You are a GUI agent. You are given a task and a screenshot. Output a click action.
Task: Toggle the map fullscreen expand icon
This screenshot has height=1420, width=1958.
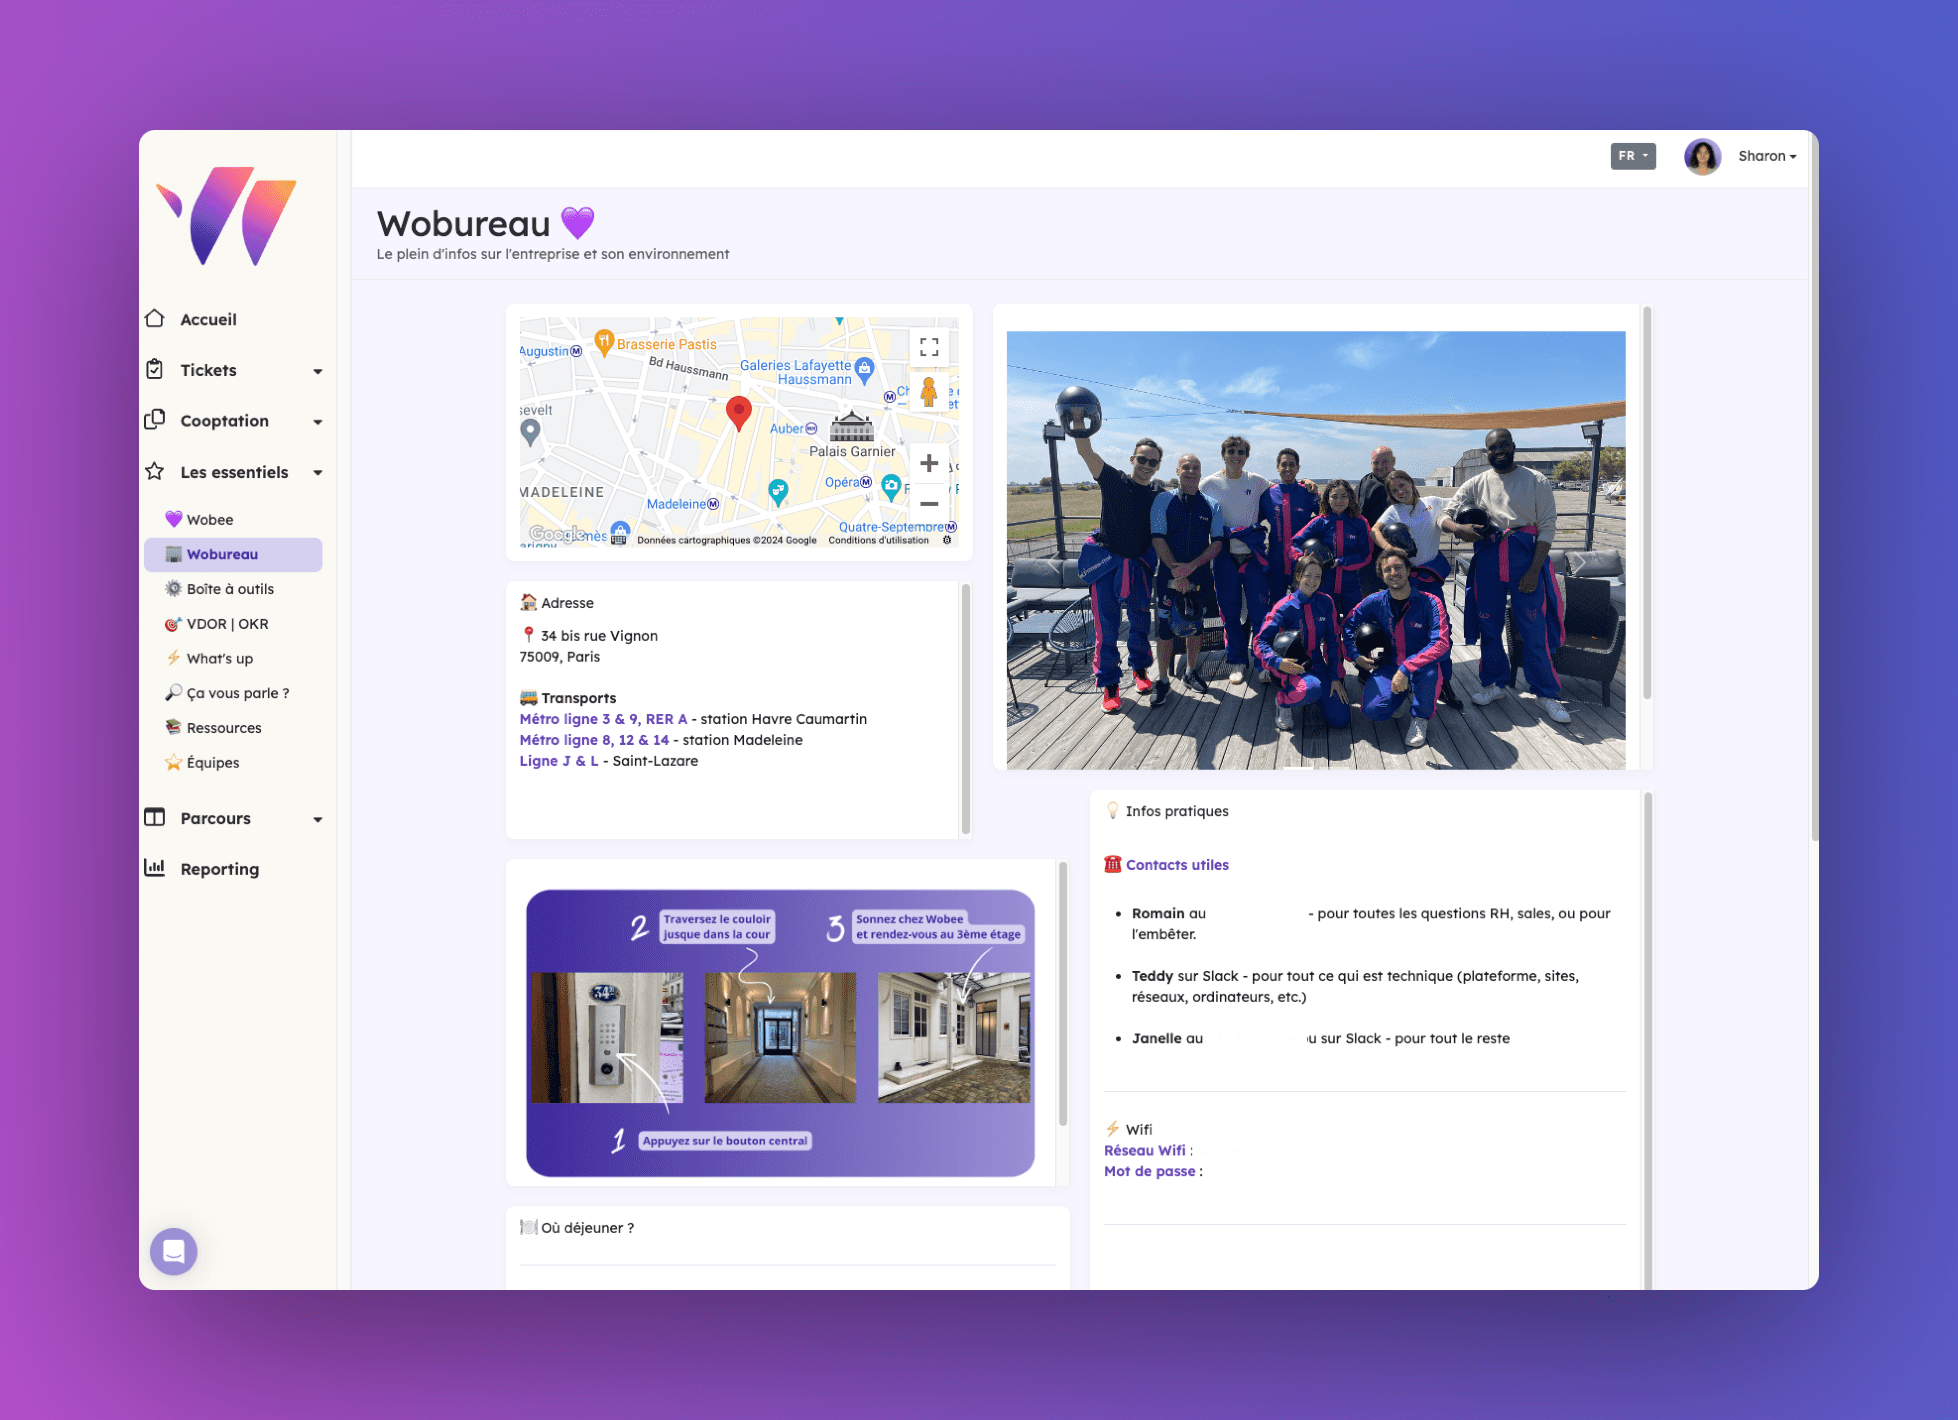(x=929, y=347)
